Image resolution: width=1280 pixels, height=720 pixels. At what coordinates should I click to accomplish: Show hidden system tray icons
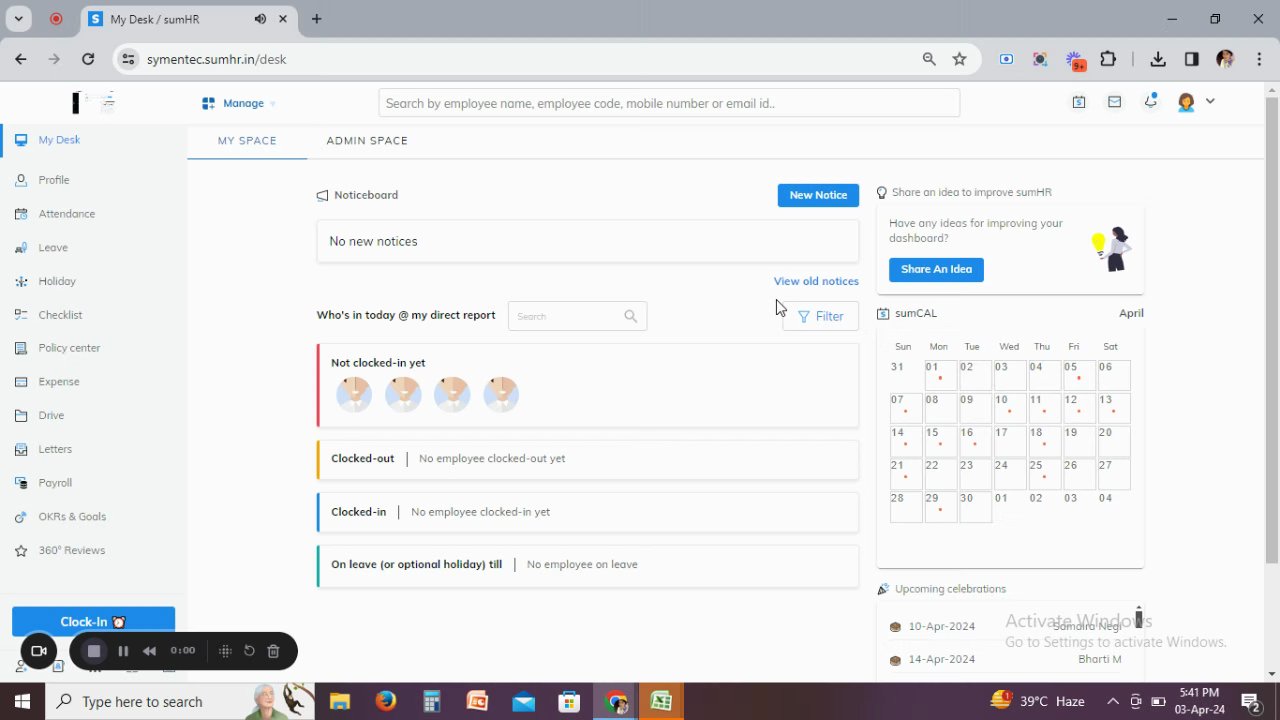[1113, 701]
